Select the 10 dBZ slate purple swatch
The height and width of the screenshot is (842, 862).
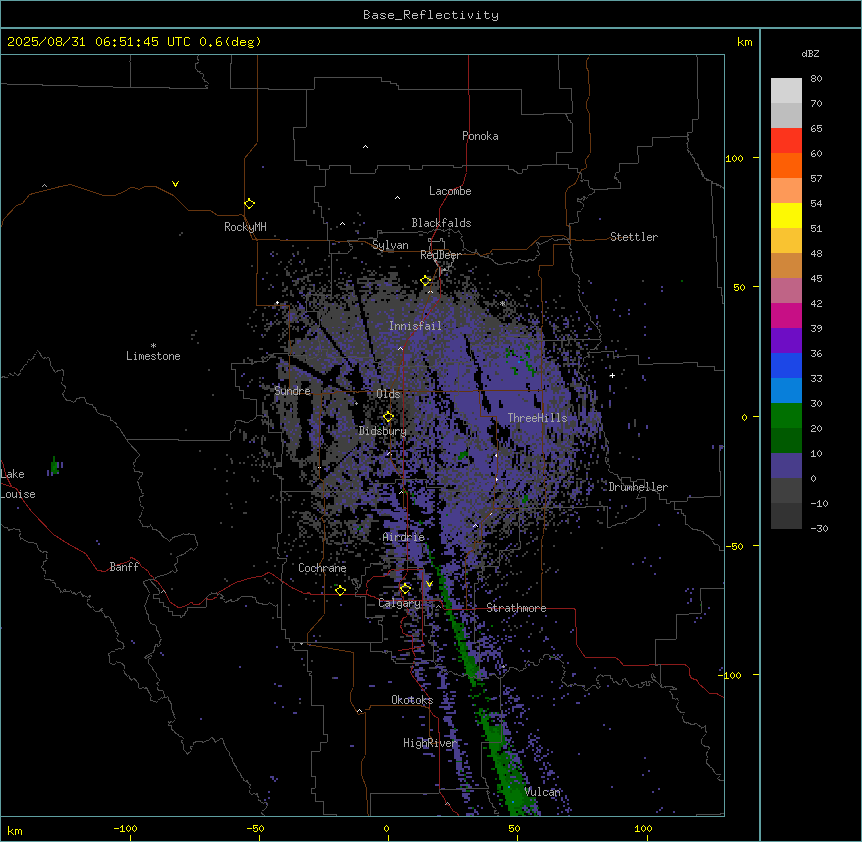click(786, 466)
